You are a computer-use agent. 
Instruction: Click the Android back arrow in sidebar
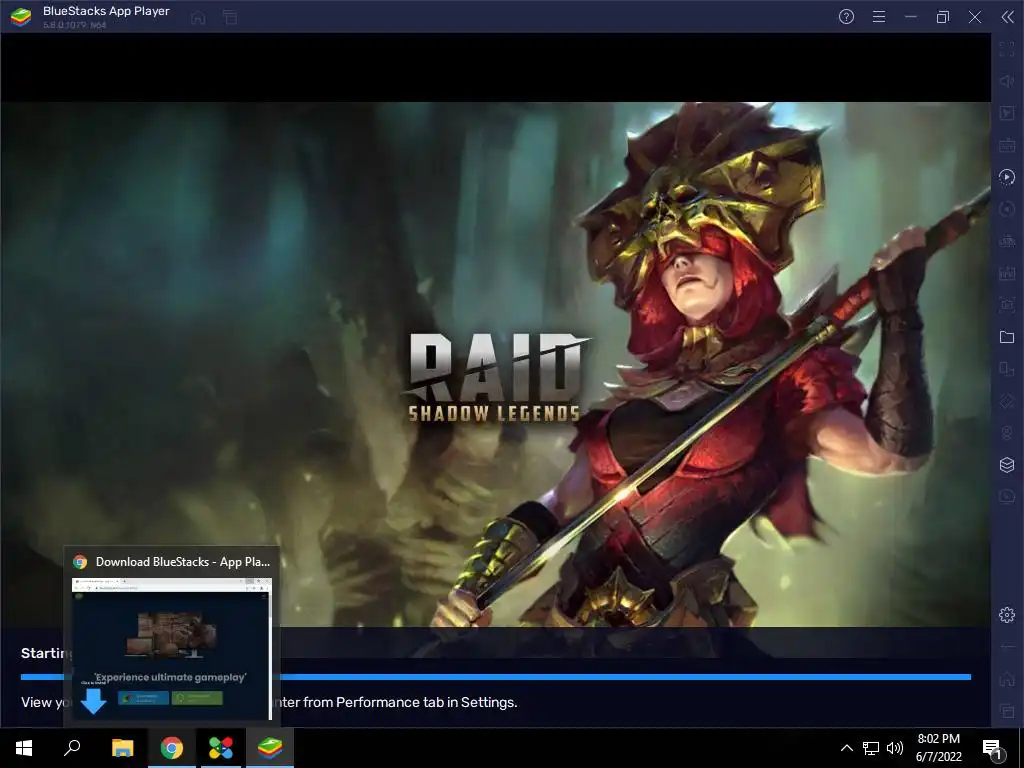click(1007, 647)
